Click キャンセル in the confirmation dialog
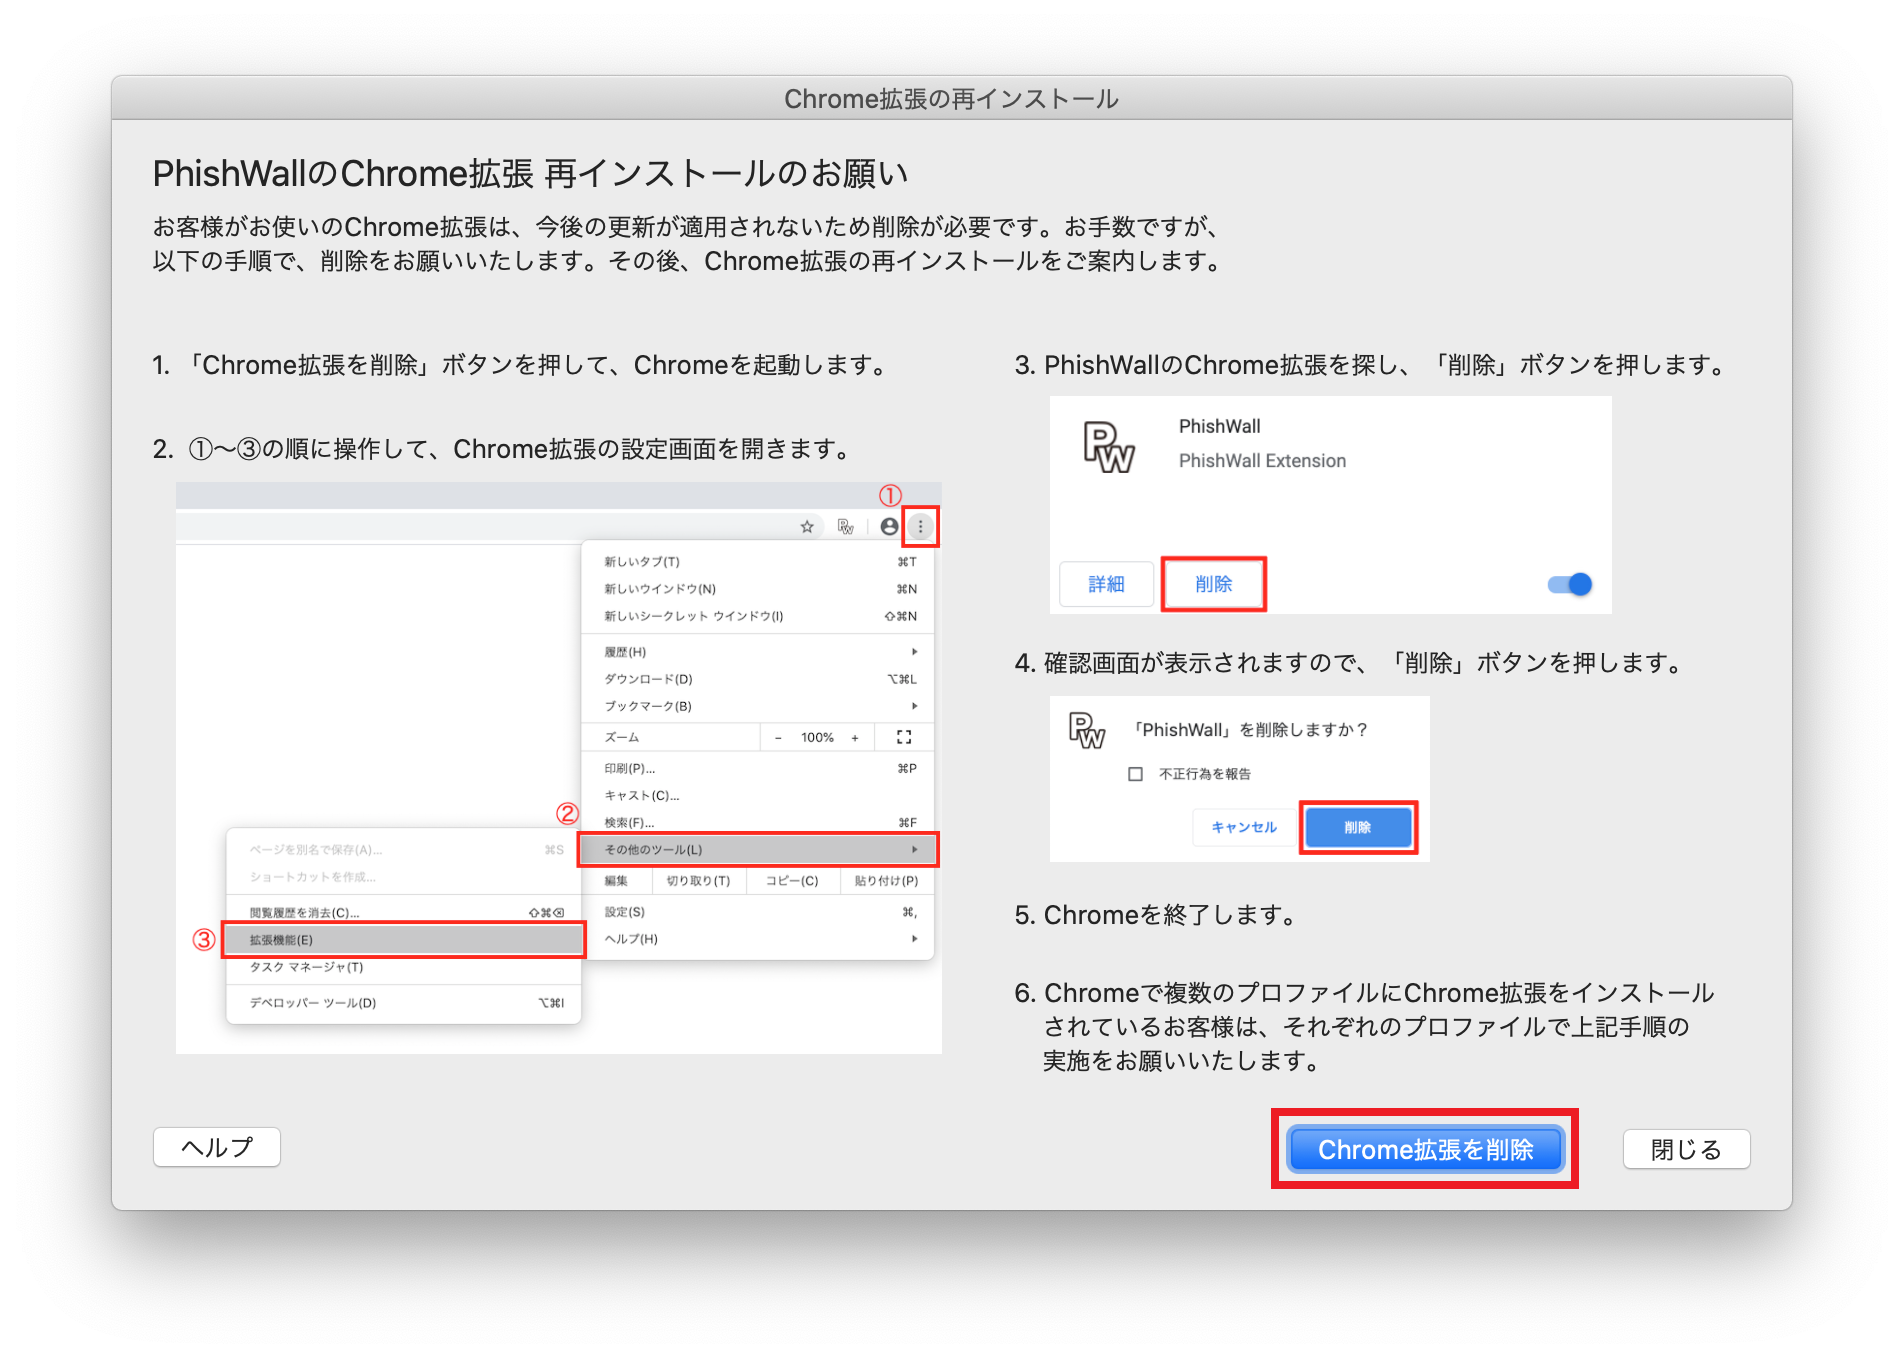1904x1358 pixels. pos(1244,827)
